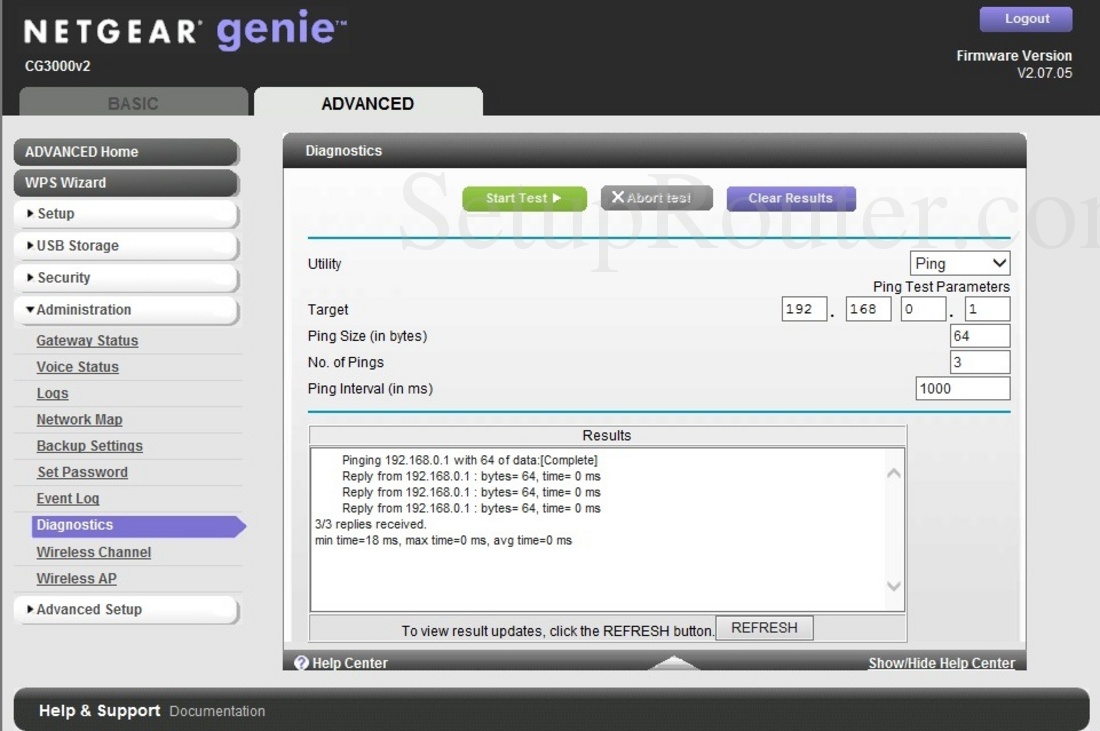This screenshot has height=731, width=1100.
Task: Open the Network Map page
Action: 79,419
